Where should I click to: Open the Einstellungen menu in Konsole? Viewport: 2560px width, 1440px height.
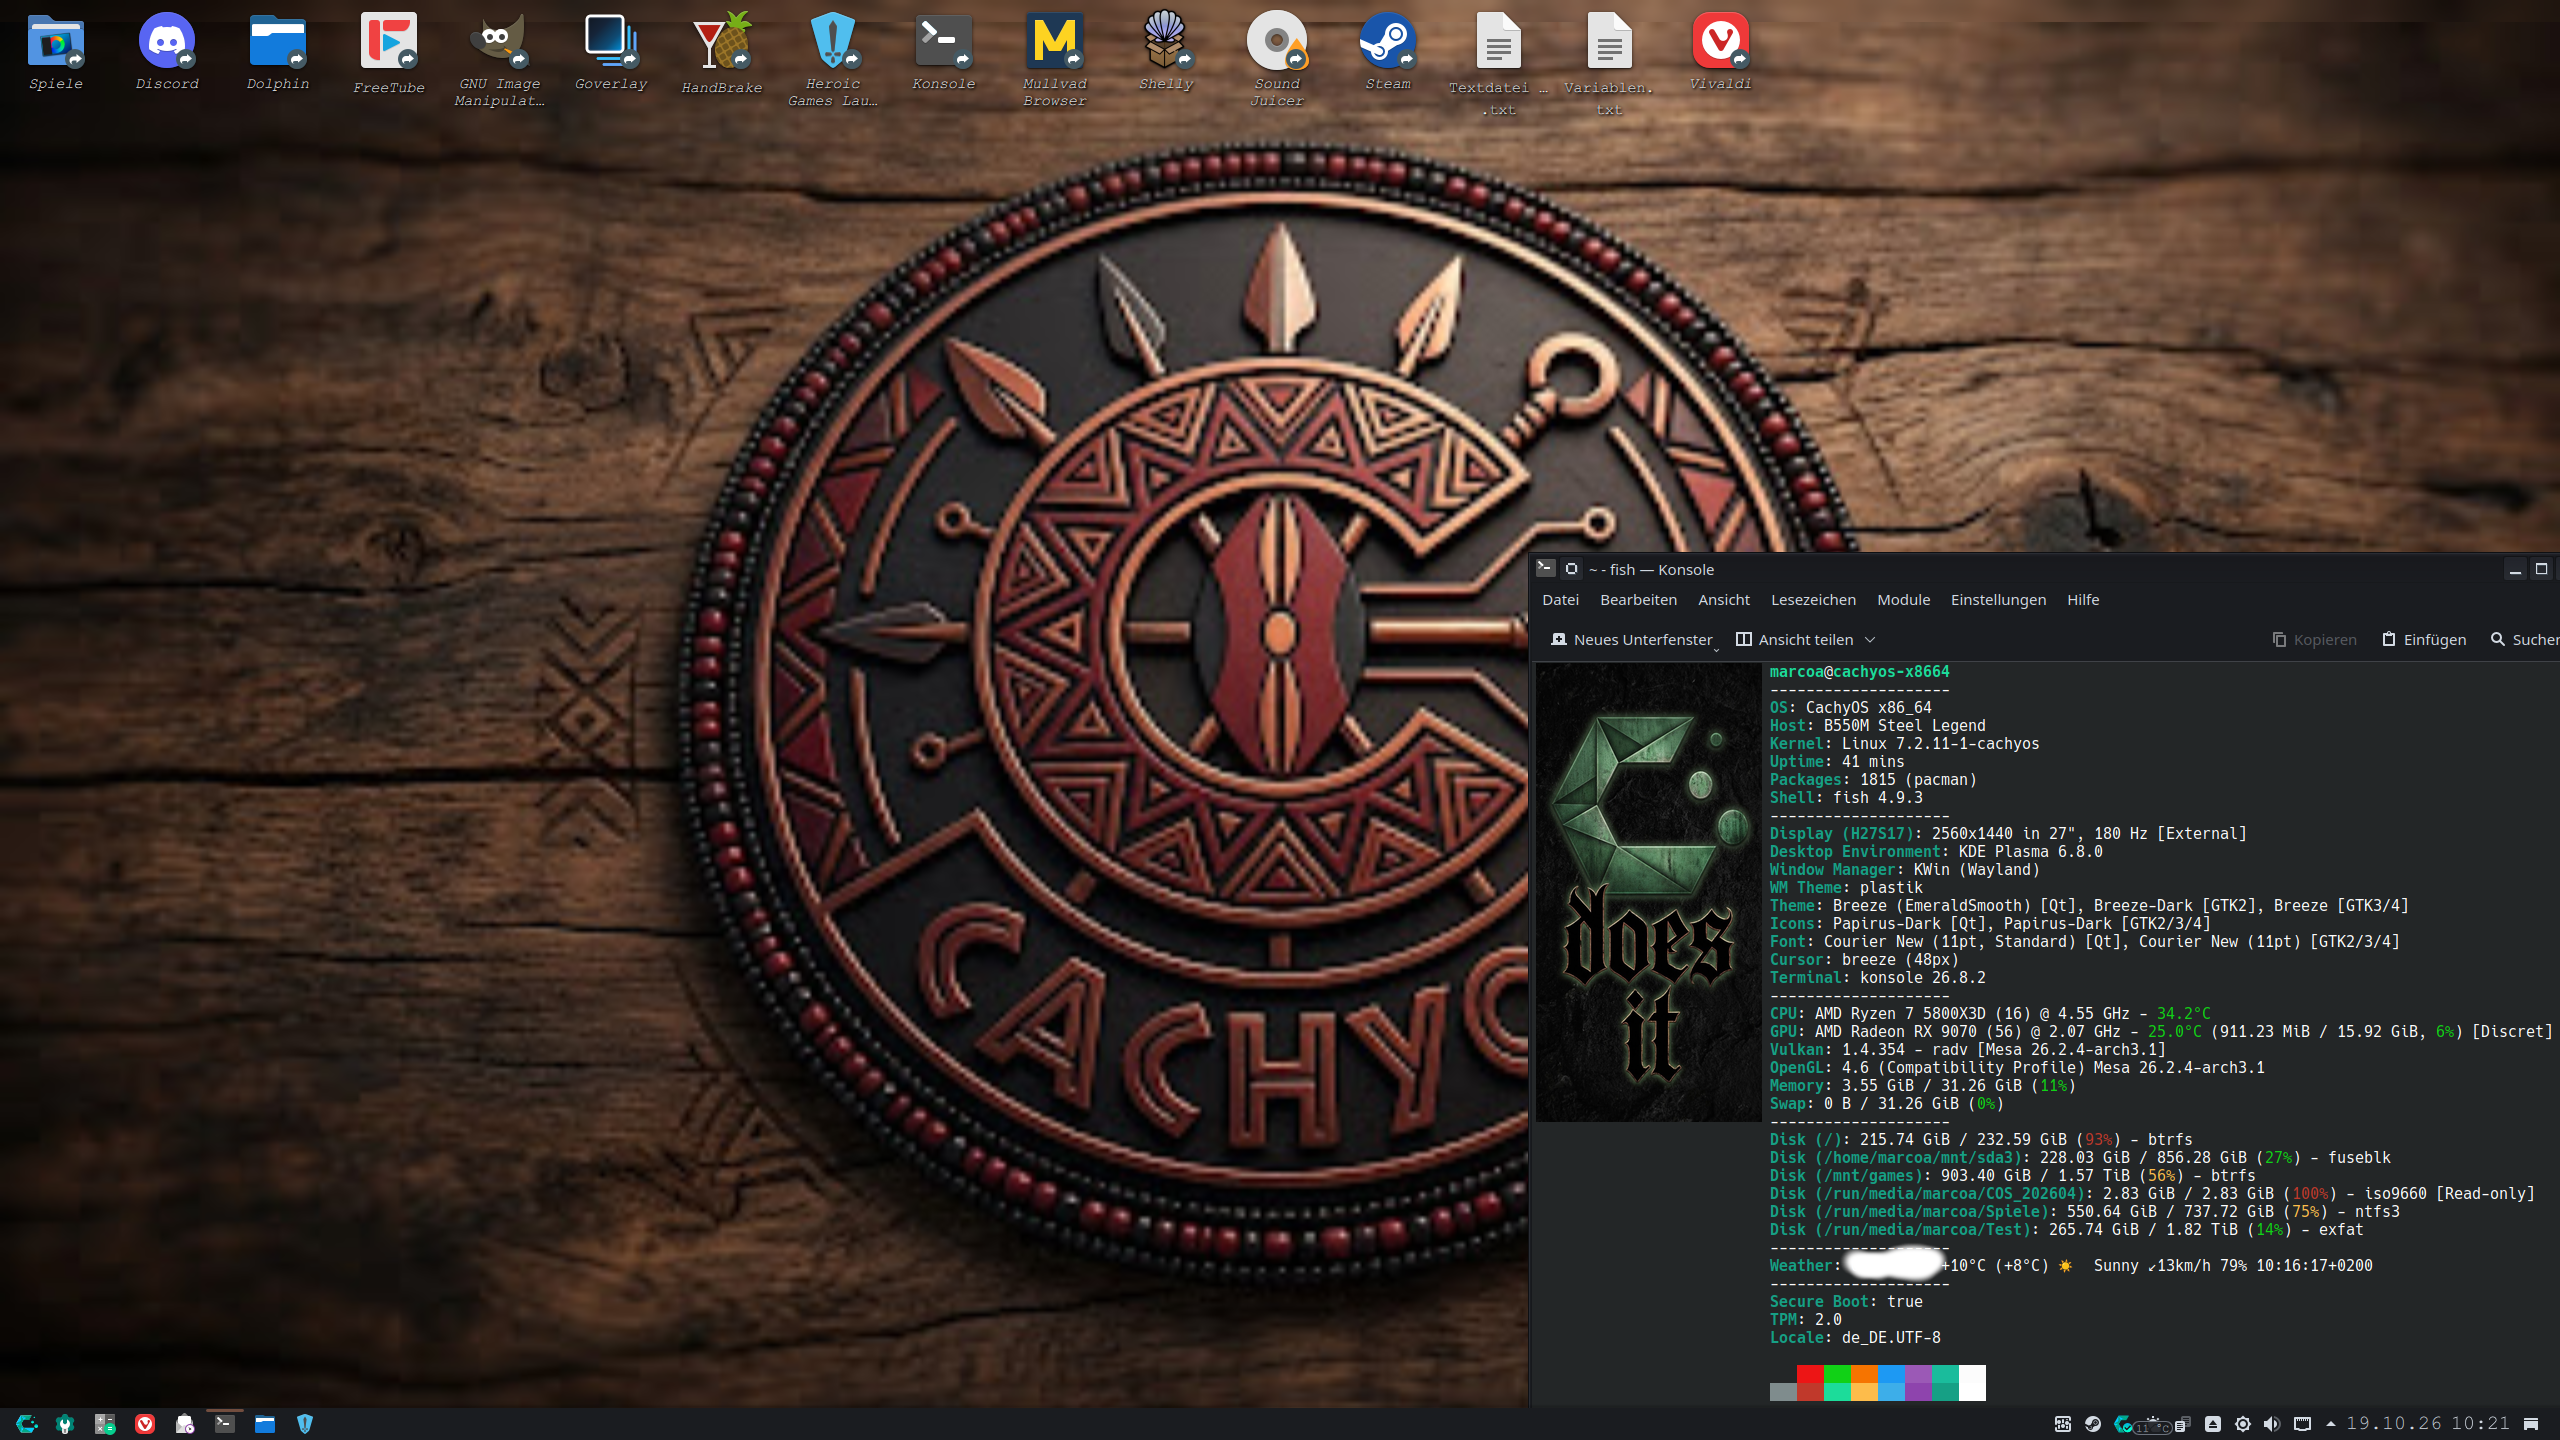tap(1998, 600)
